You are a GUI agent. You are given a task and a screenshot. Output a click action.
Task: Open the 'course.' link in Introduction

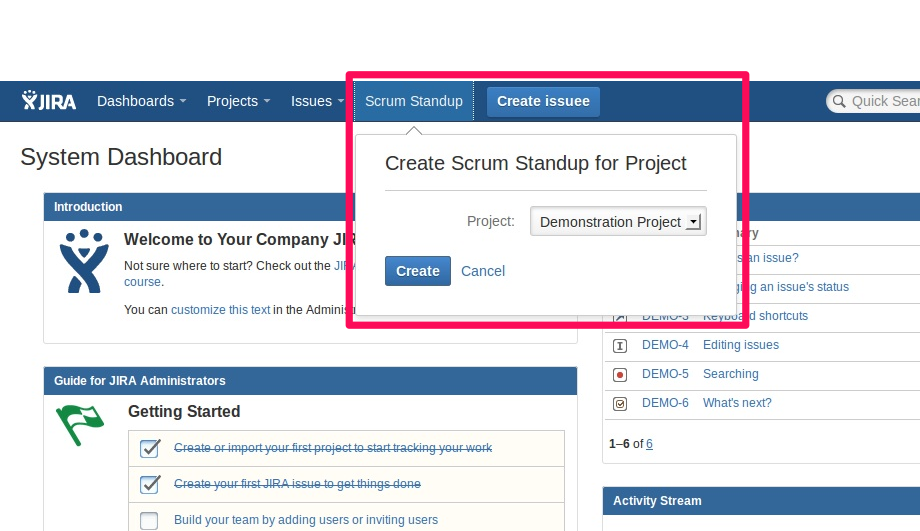144,282
